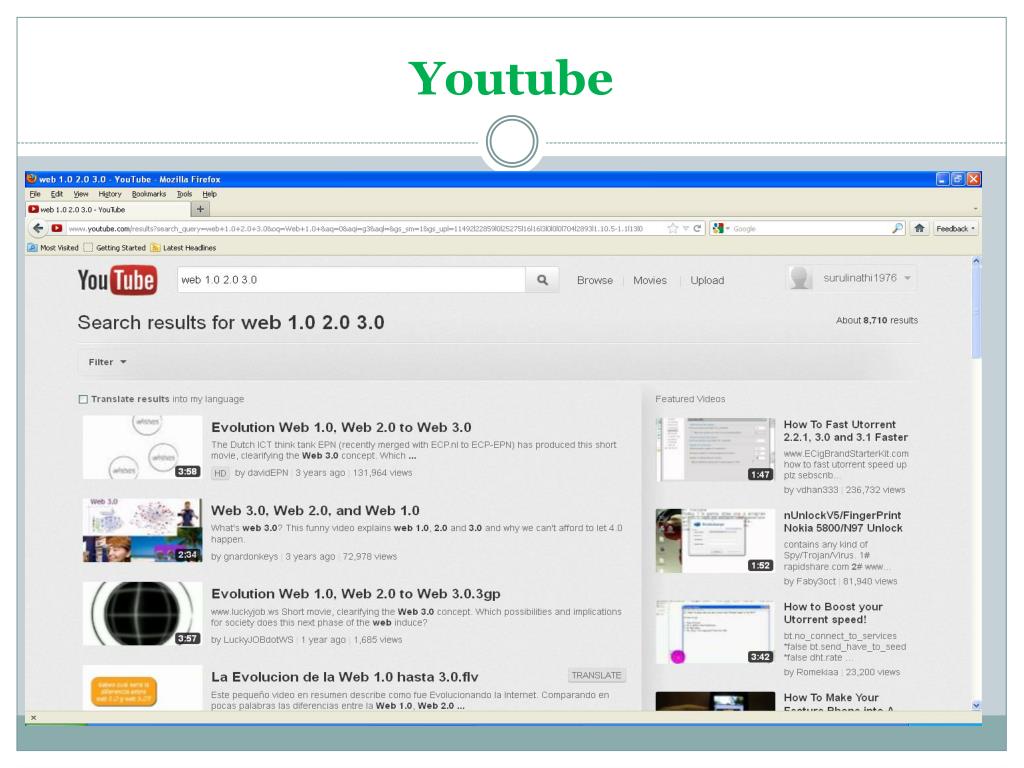Click into the YouTube search input field
The image size is (1024, 768).
pyautogui.click(x=350, y=280)
